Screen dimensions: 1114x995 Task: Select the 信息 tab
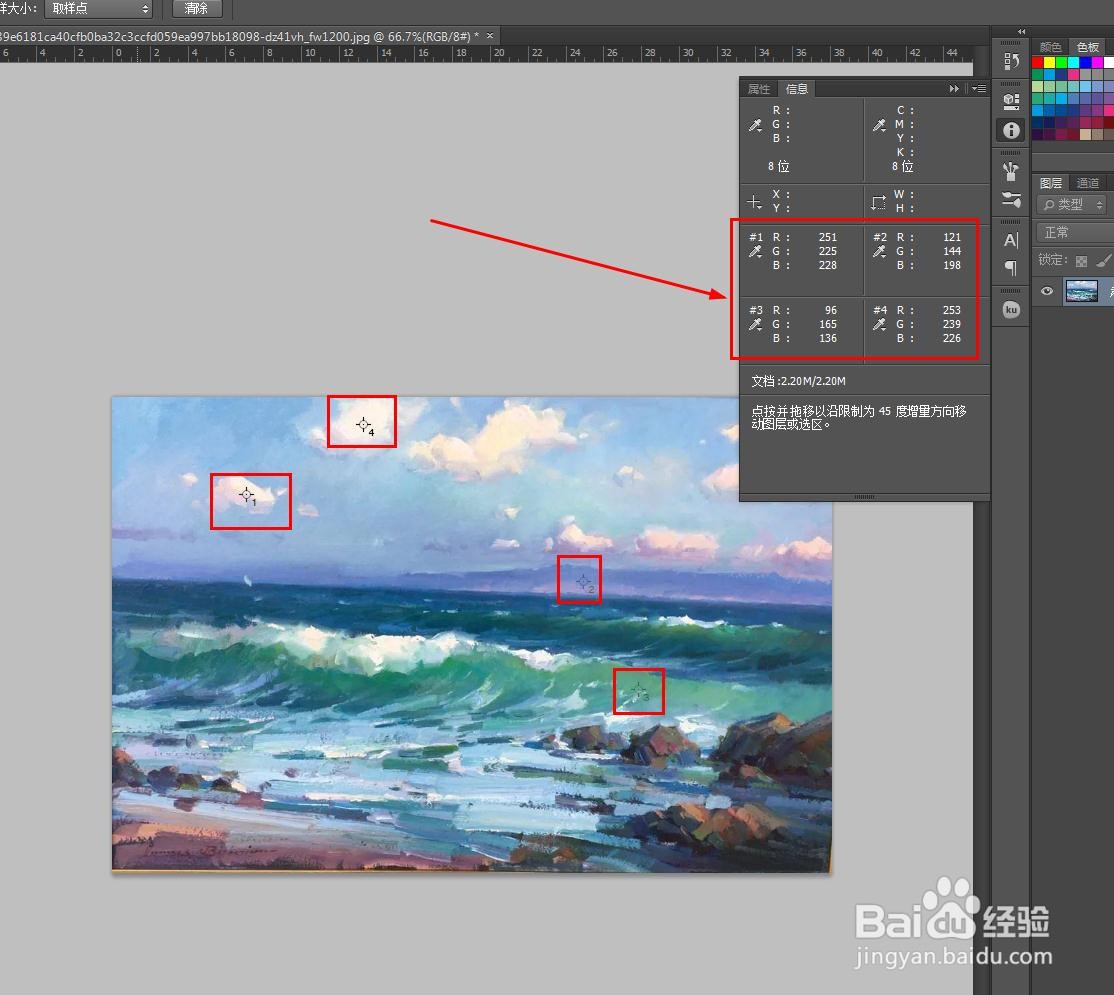tap(796, 89)
